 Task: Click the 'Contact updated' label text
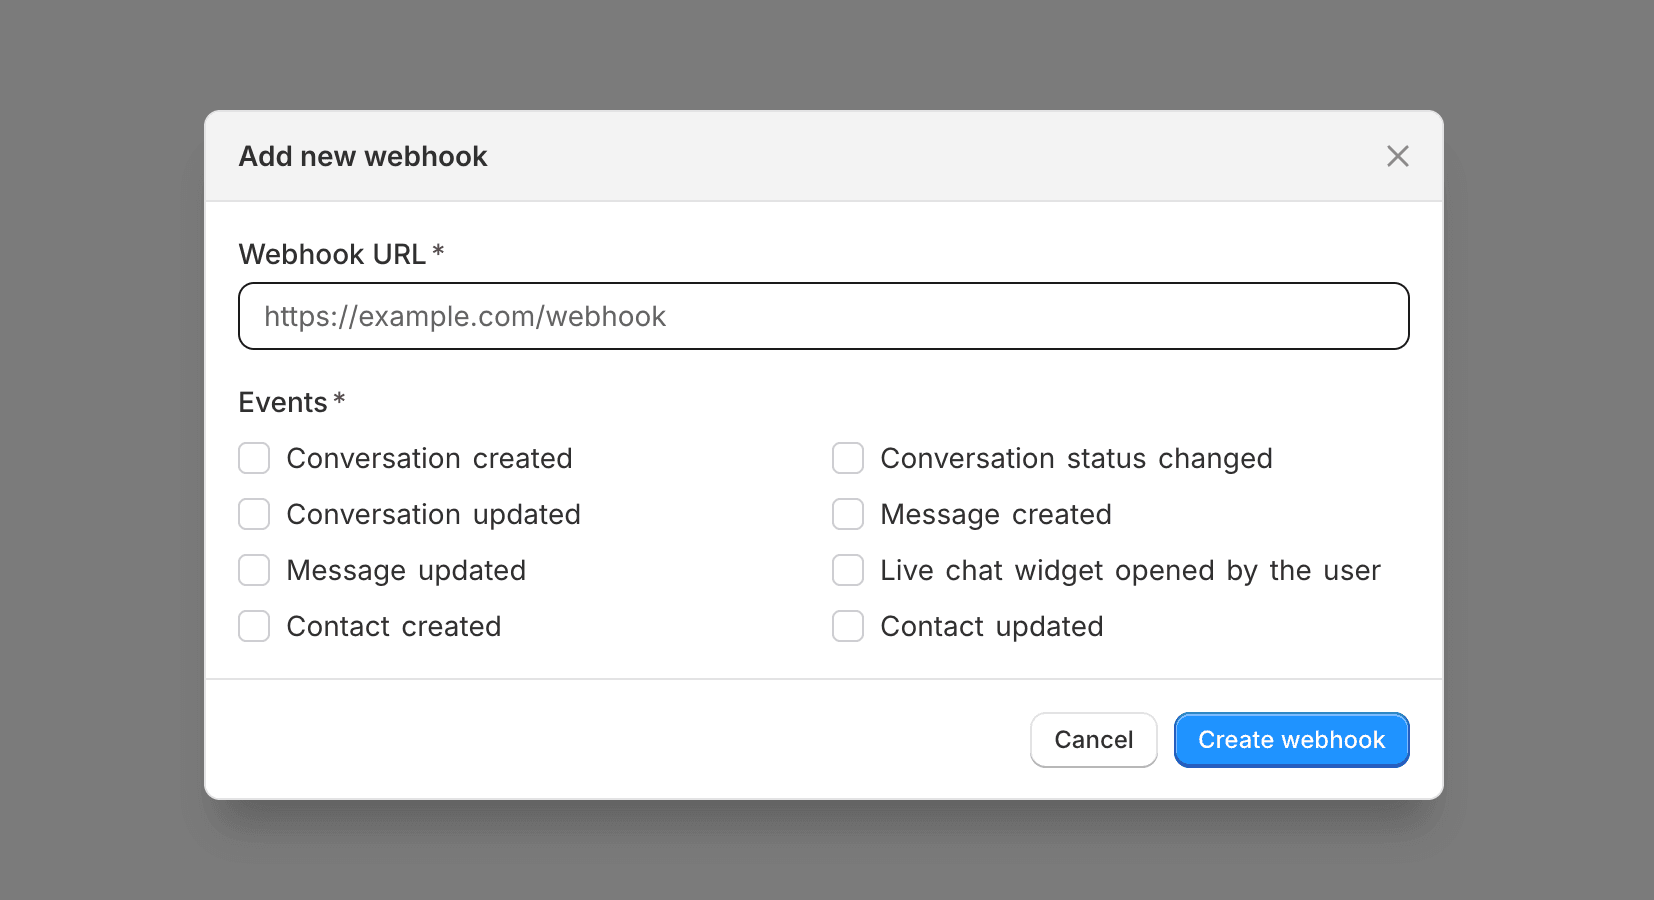992,626
